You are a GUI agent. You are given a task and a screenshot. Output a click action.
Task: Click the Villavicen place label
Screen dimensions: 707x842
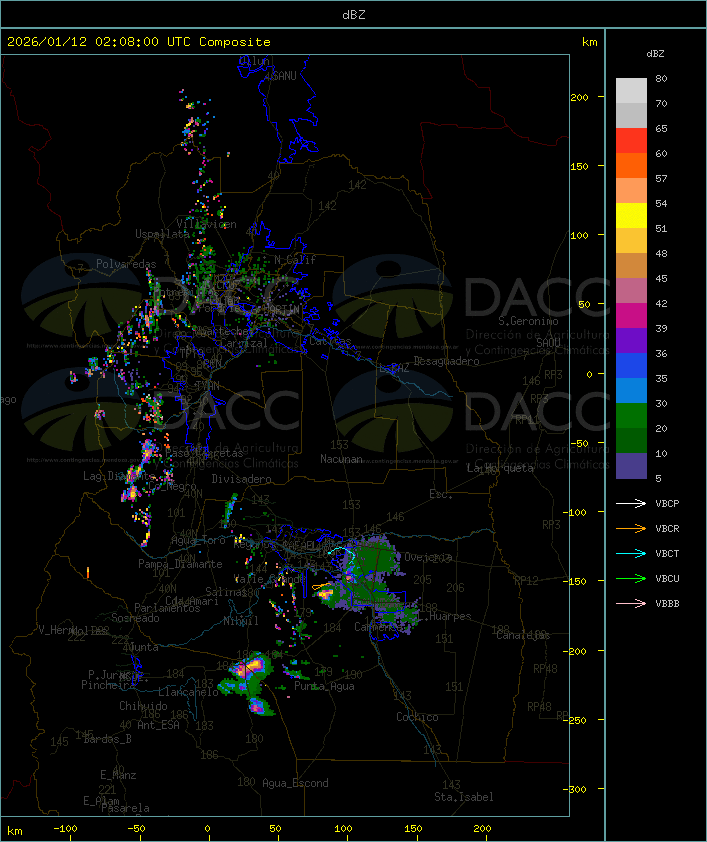[206, 224]
